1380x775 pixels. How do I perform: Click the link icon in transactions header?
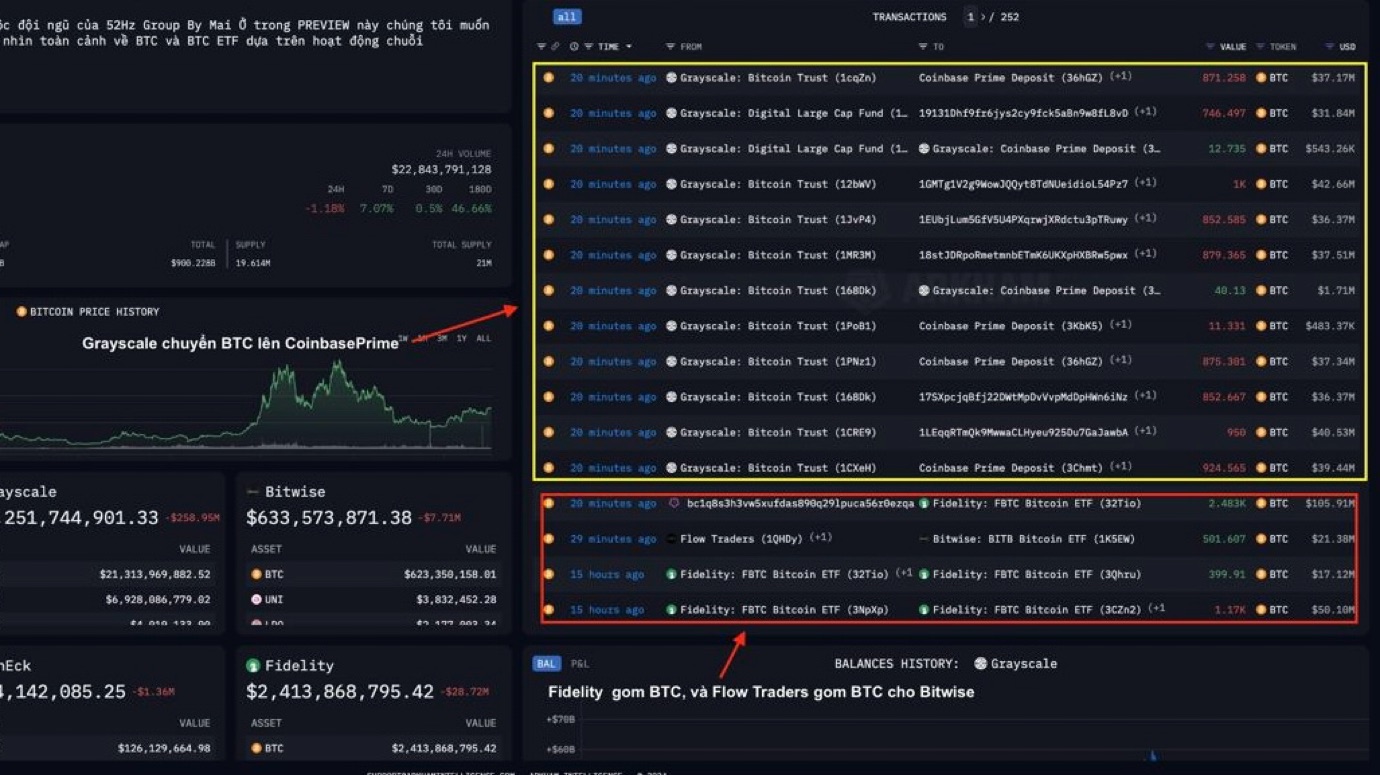[555, 47]
